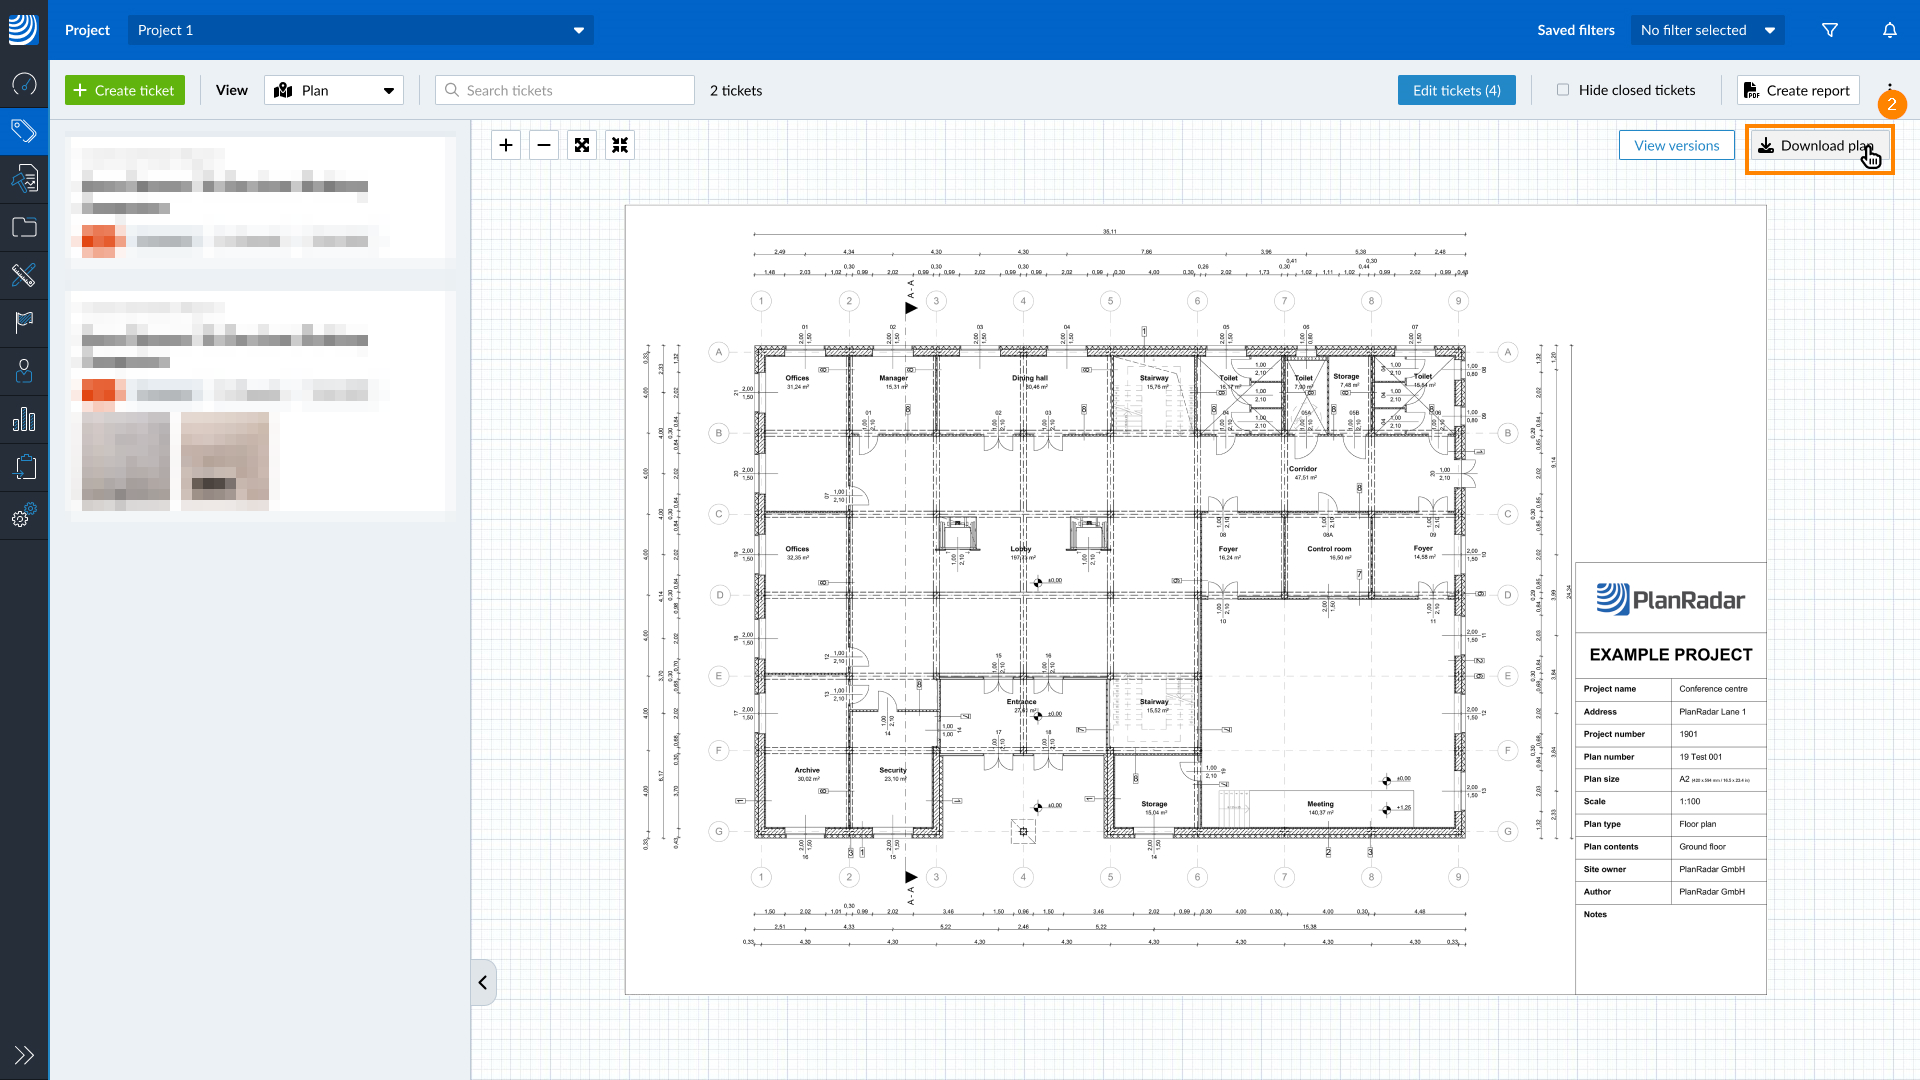Zoom in using the plus button
Viewport: 1920px width, 1080px height.
(505, 144)
